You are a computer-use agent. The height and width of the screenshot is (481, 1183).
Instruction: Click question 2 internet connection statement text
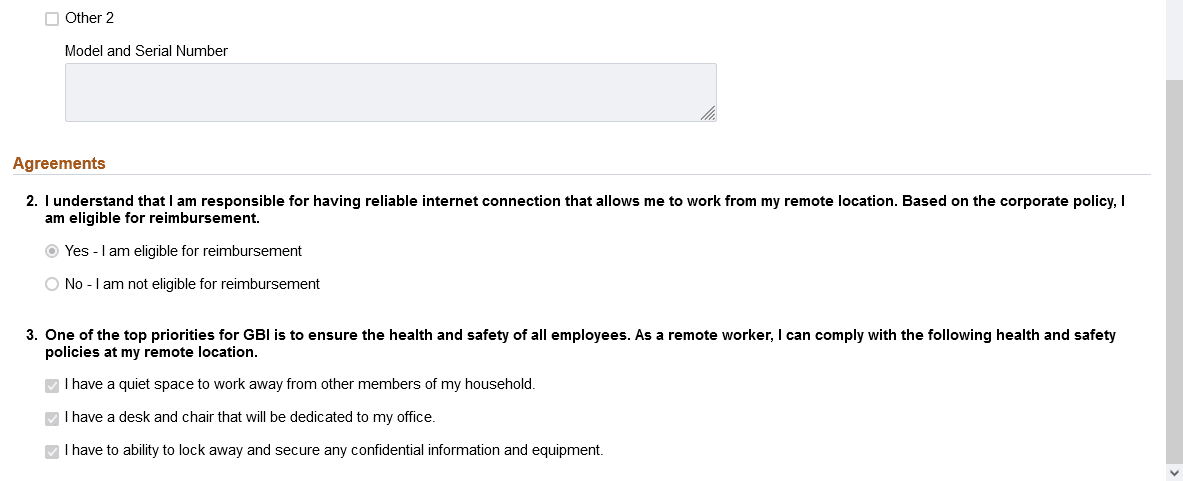click(585, 210)
